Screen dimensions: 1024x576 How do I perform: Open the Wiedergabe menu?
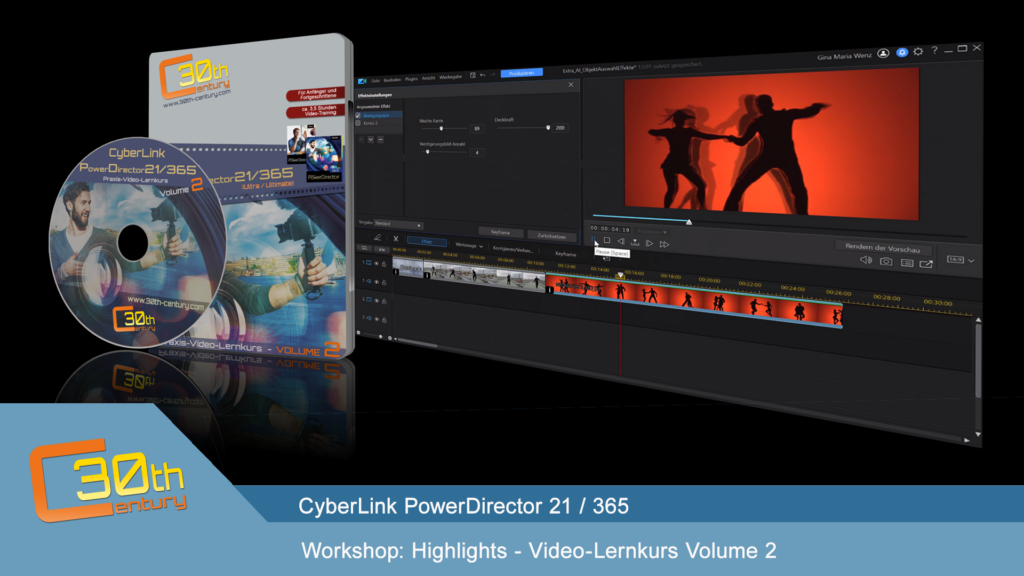[x=451, y=76]
